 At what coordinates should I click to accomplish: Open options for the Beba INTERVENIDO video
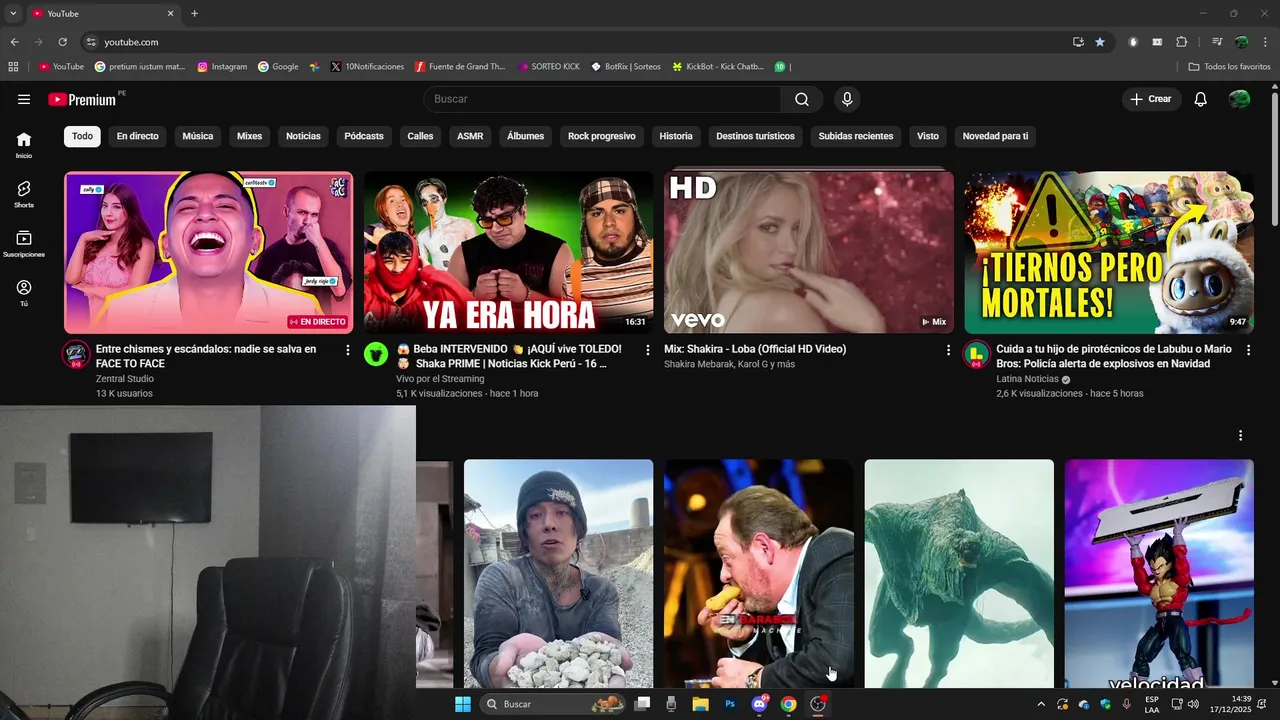coord(648,350)
